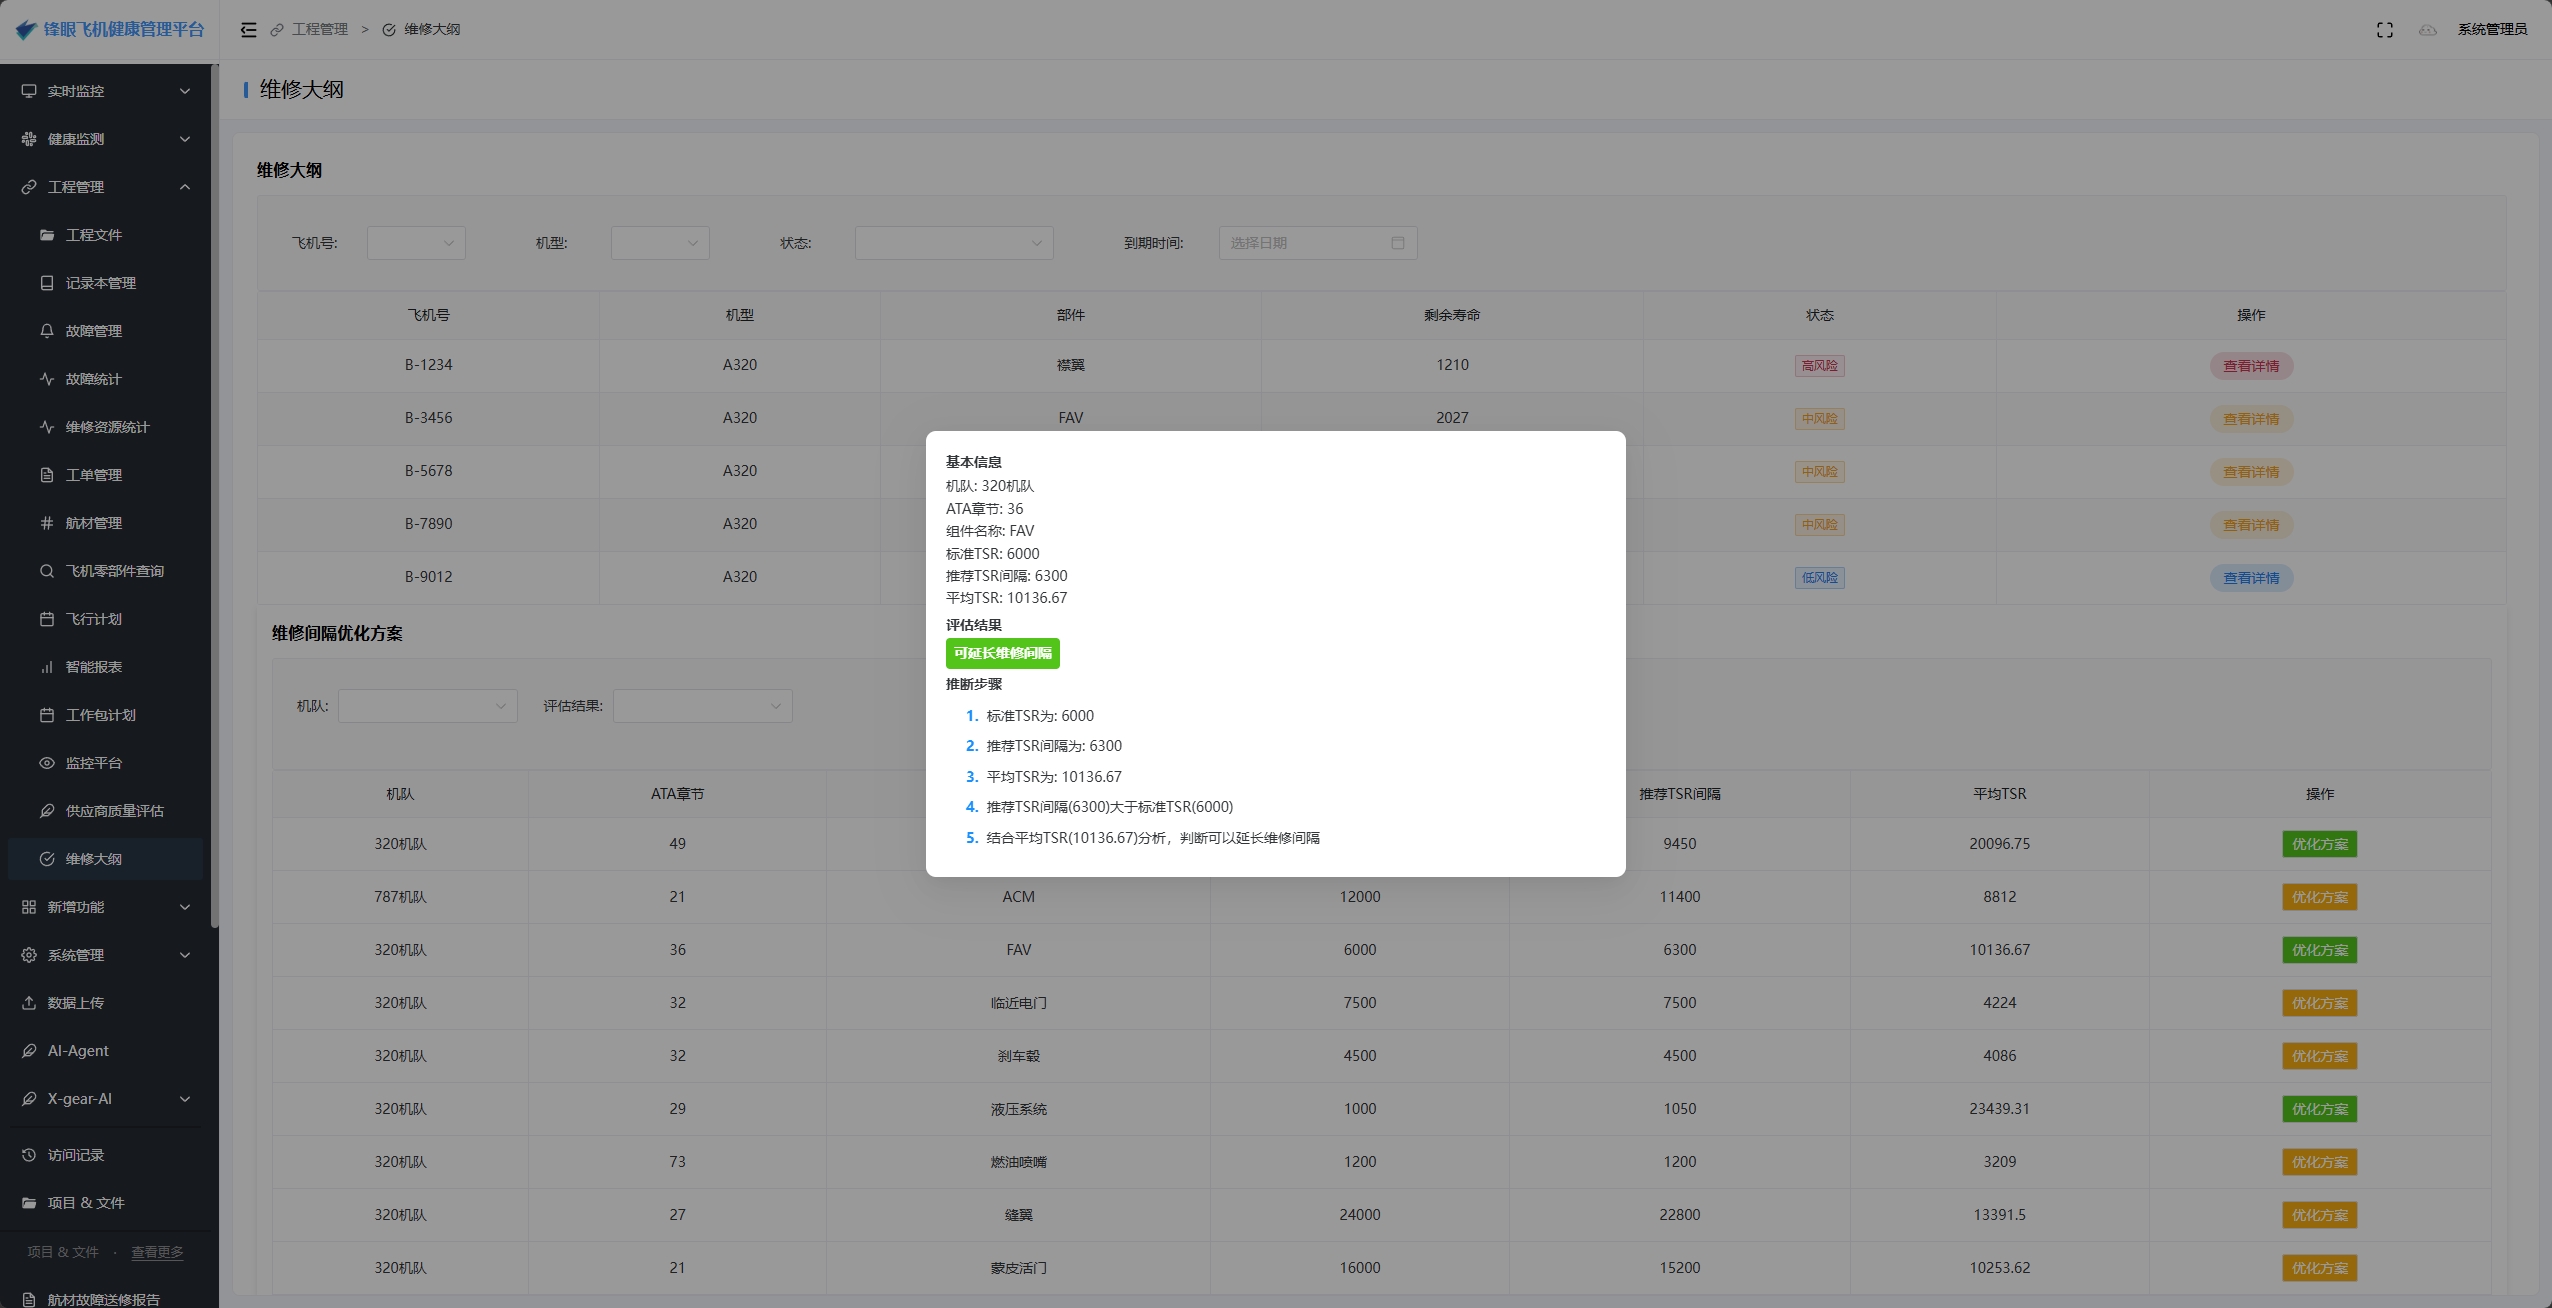Click the 实时监控 monitor icon

coord(29,91)
